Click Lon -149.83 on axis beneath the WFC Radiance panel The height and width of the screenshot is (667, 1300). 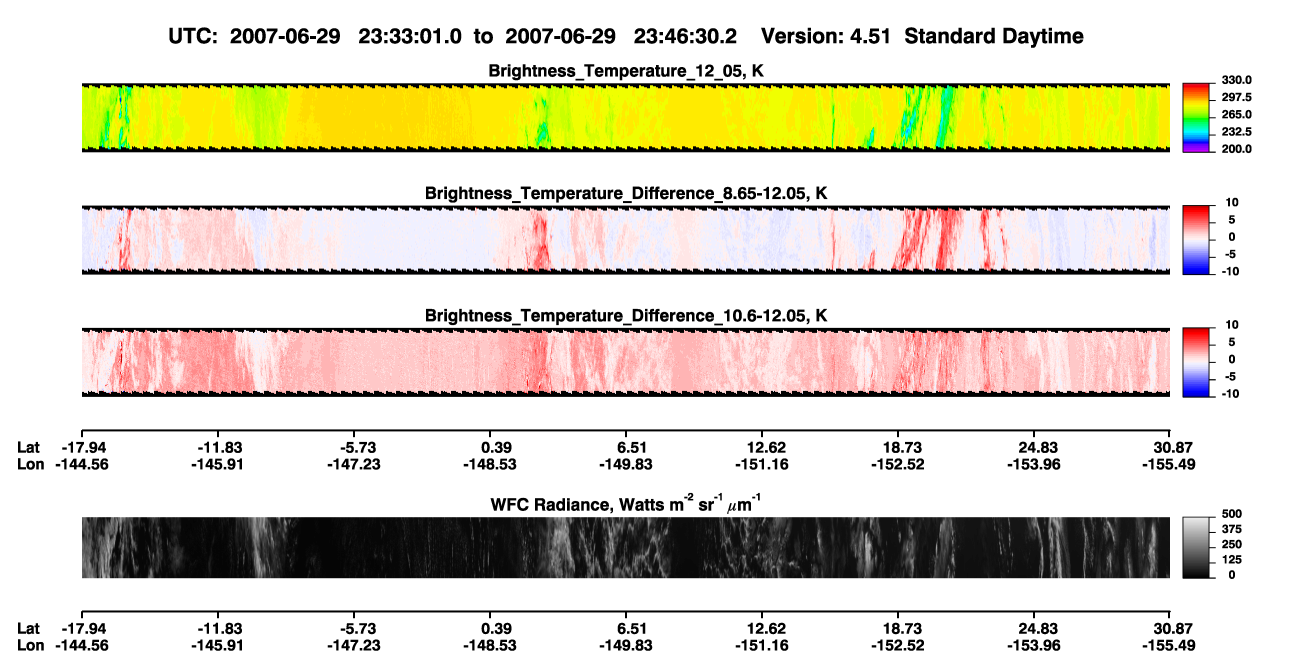click(x=626, y=645)
